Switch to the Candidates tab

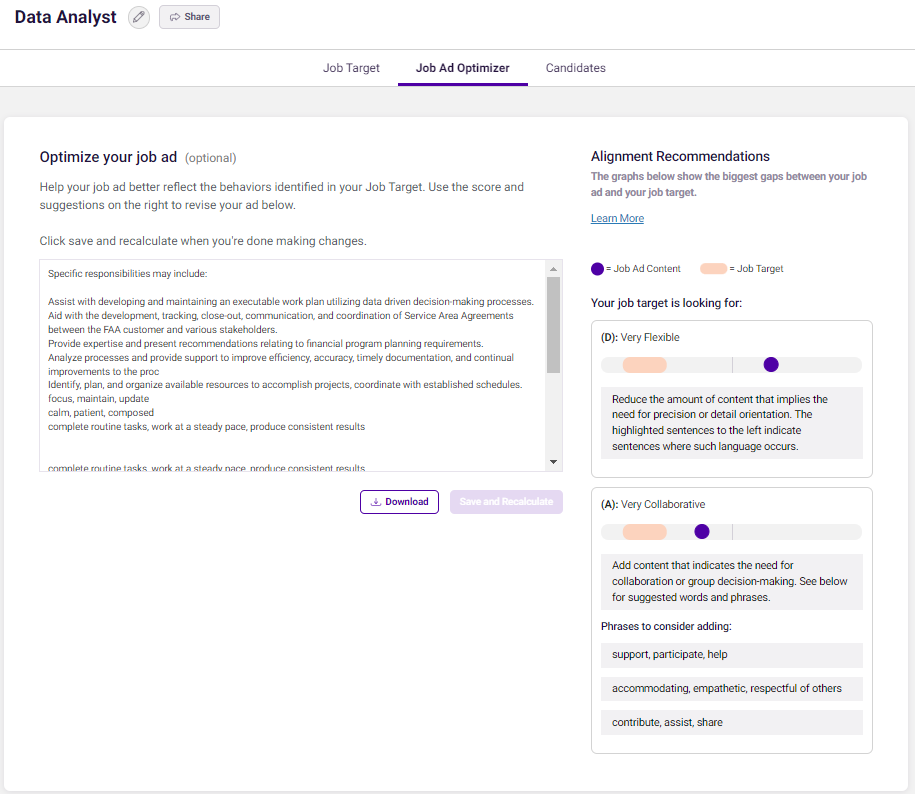point(575,68)
